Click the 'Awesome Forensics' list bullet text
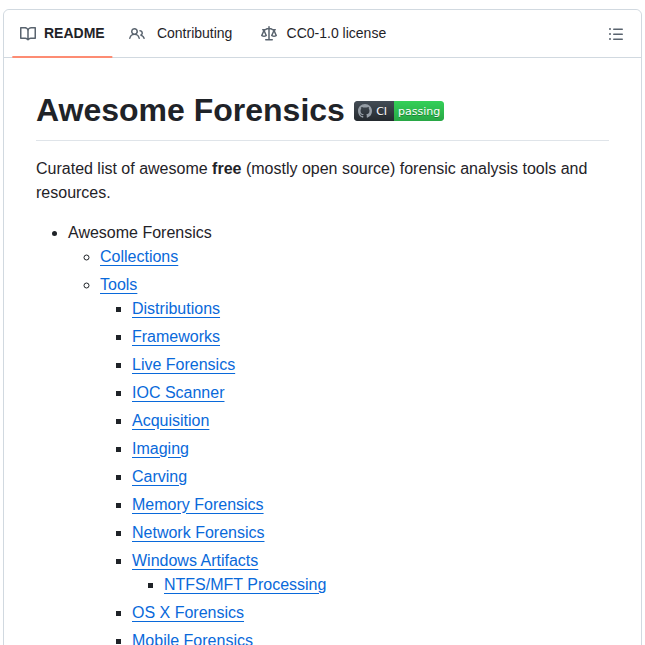The height and width of the screenshot is (645, 645). pos(140,233)
